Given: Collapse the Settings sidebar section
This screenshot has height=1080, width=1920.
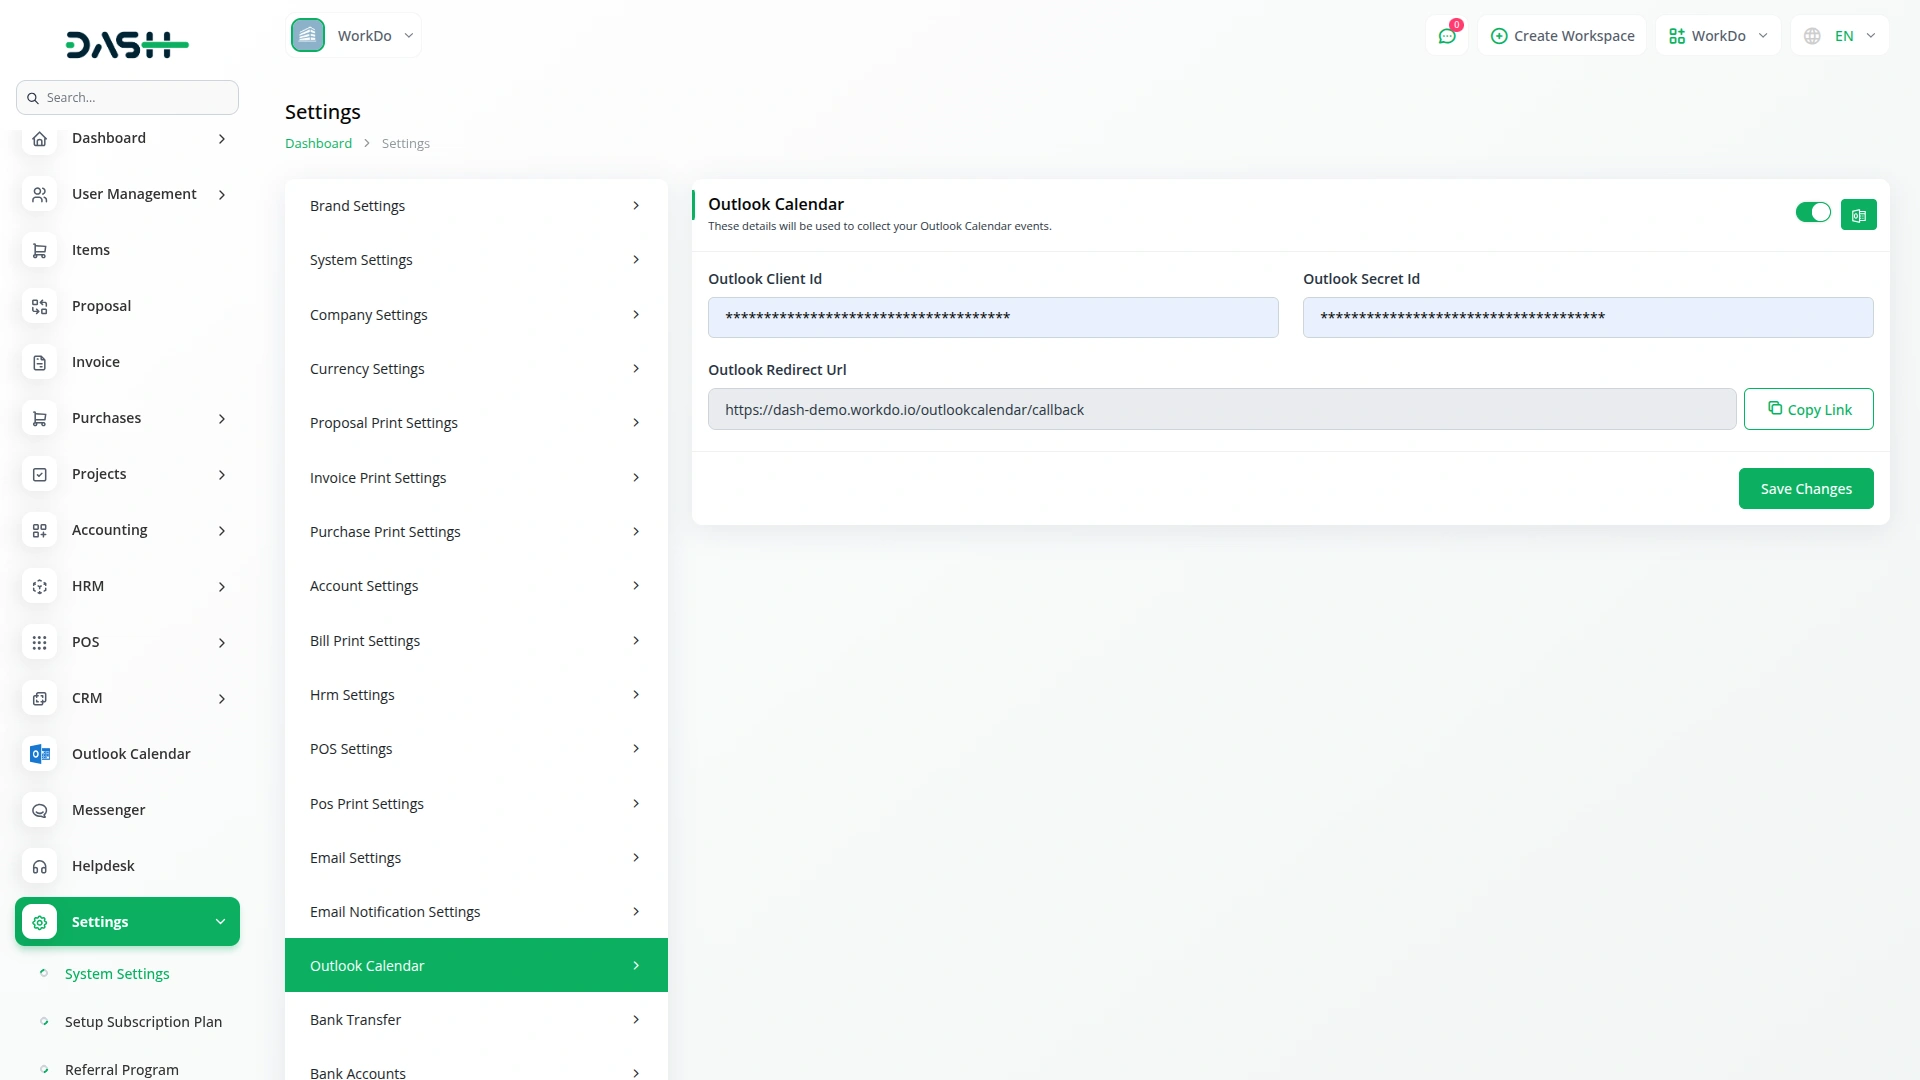Looking at the screenshot, I should tap(127, 922).
